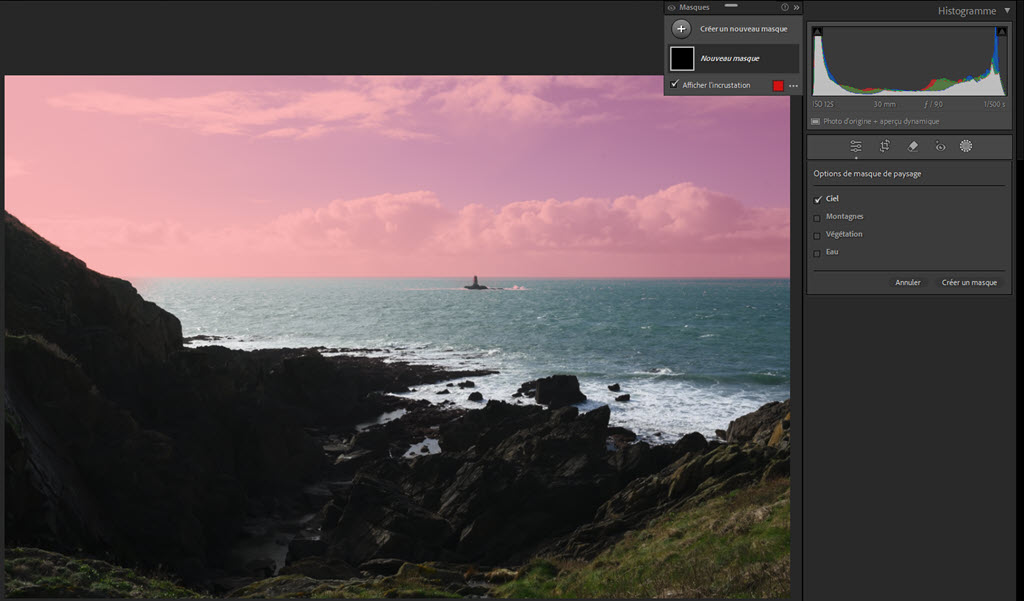Open the Edit sliders tool
The height and width of the screenshot is (601, 1024).
[x=856, y=146]
